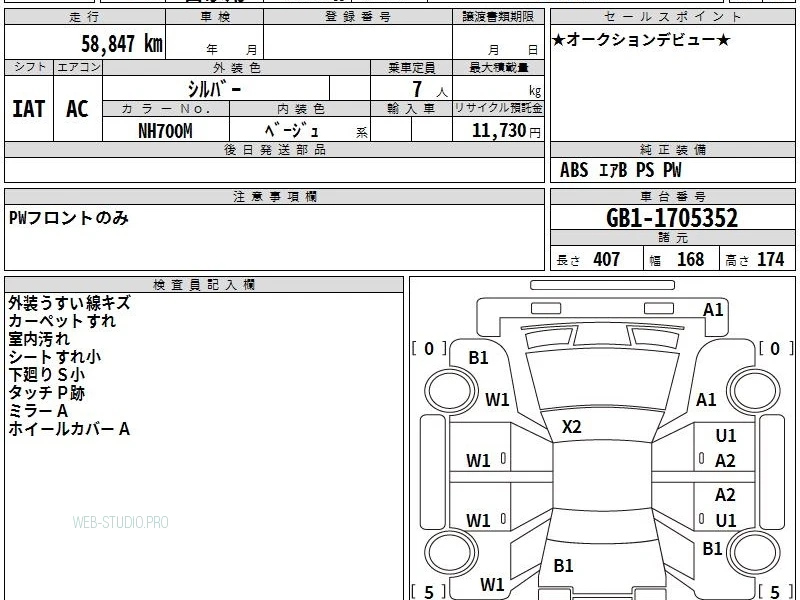The height and width of the screenshot is (600, 800).
Task: Select the mileage value 58,847 km
Action: [122, 44]
